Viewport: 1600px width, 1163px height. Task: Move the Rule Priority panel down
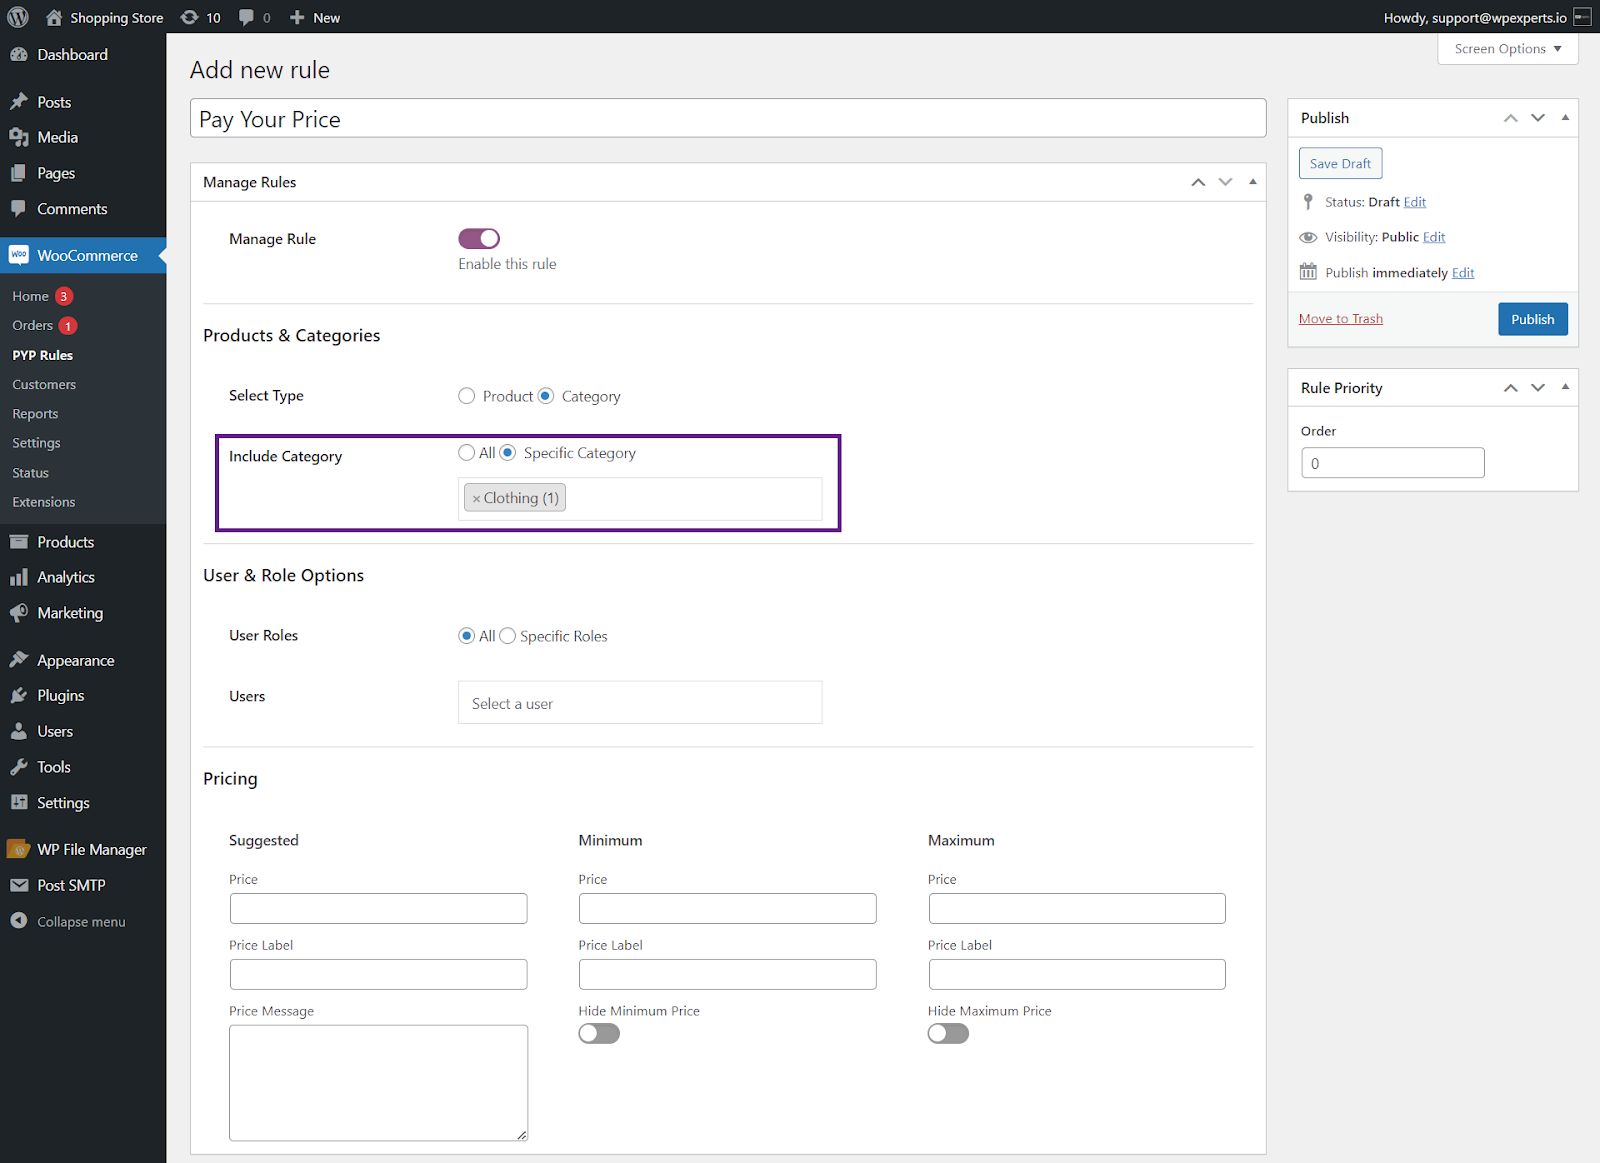[1538, 388]
